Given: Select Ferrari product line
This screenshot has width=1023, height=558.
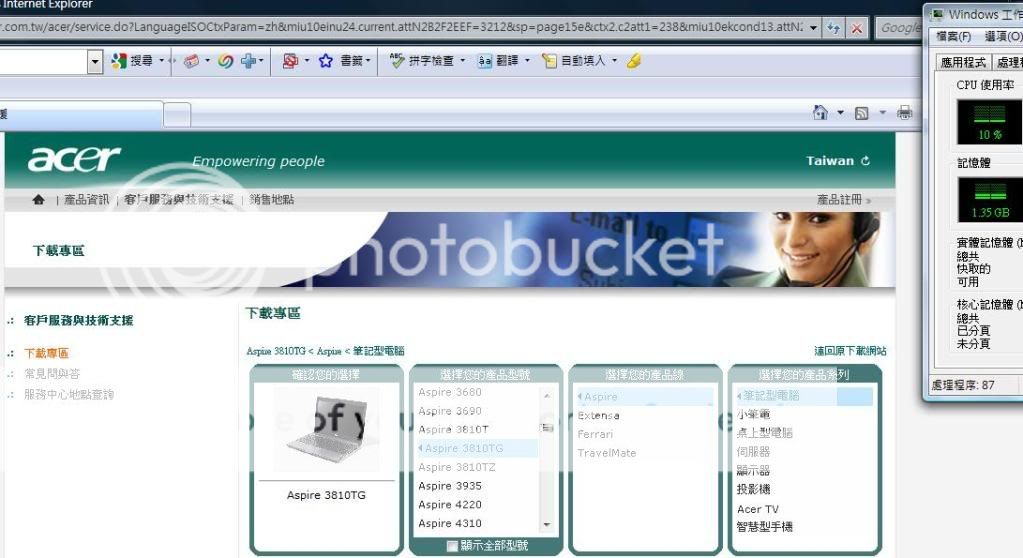Looking at the screenshot, I should pyautogui.click(x=595, y=435).
